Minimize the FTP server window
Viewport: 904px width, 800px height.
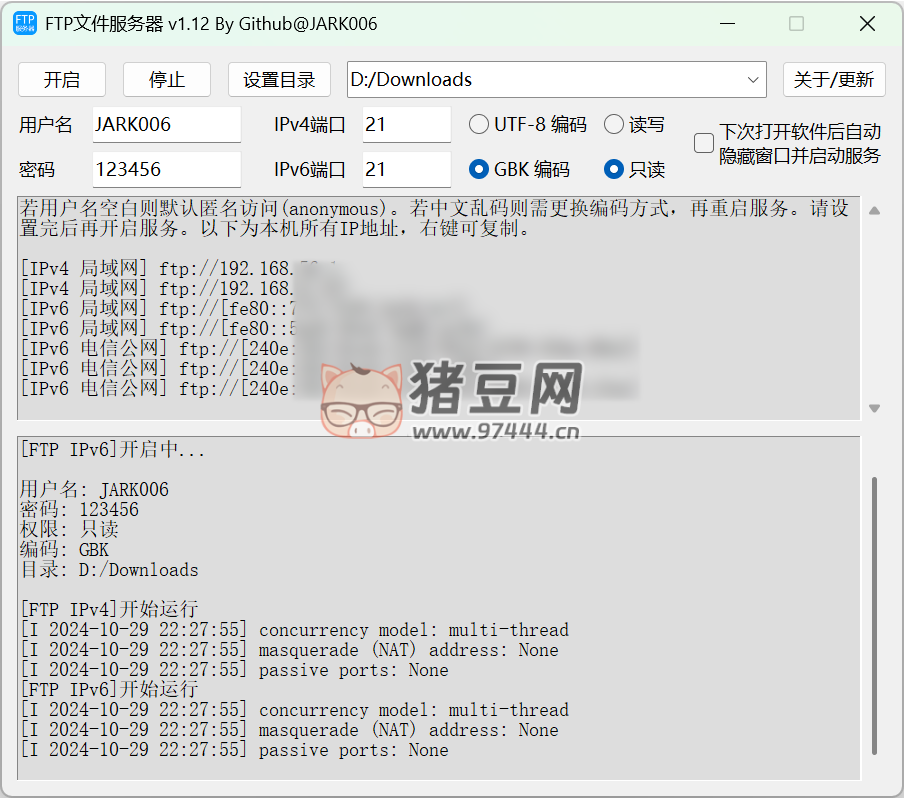(727, 24)
